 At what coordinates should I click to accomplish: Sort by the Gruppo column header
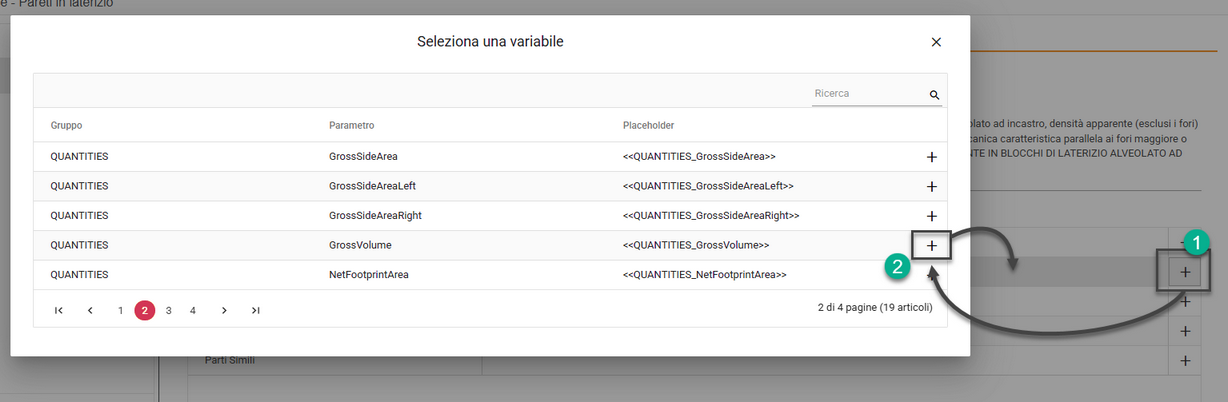[x=66, y=126]
